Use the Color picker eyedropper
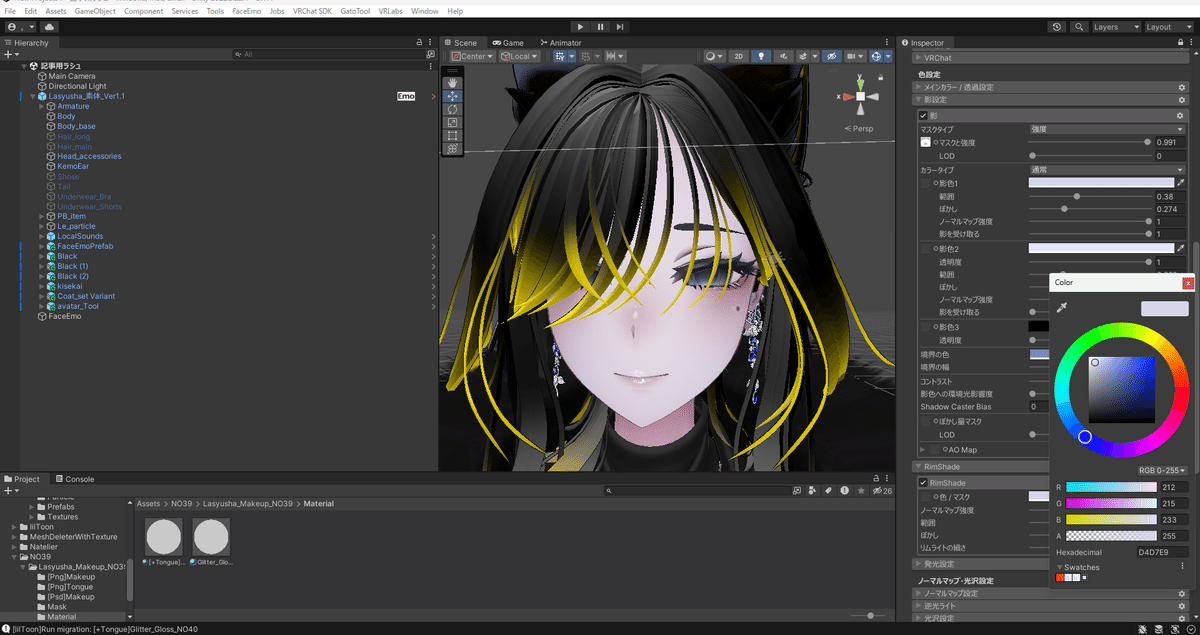Image resolution: width=1200 pixels, height=635 pixels. tap(1063, 308)
